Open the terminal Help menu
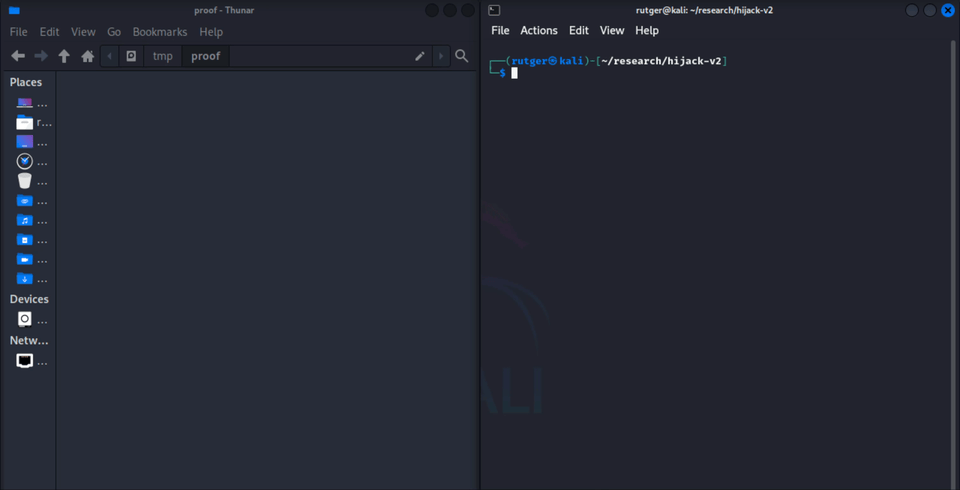960x490 pixels. tap(647, 31)
